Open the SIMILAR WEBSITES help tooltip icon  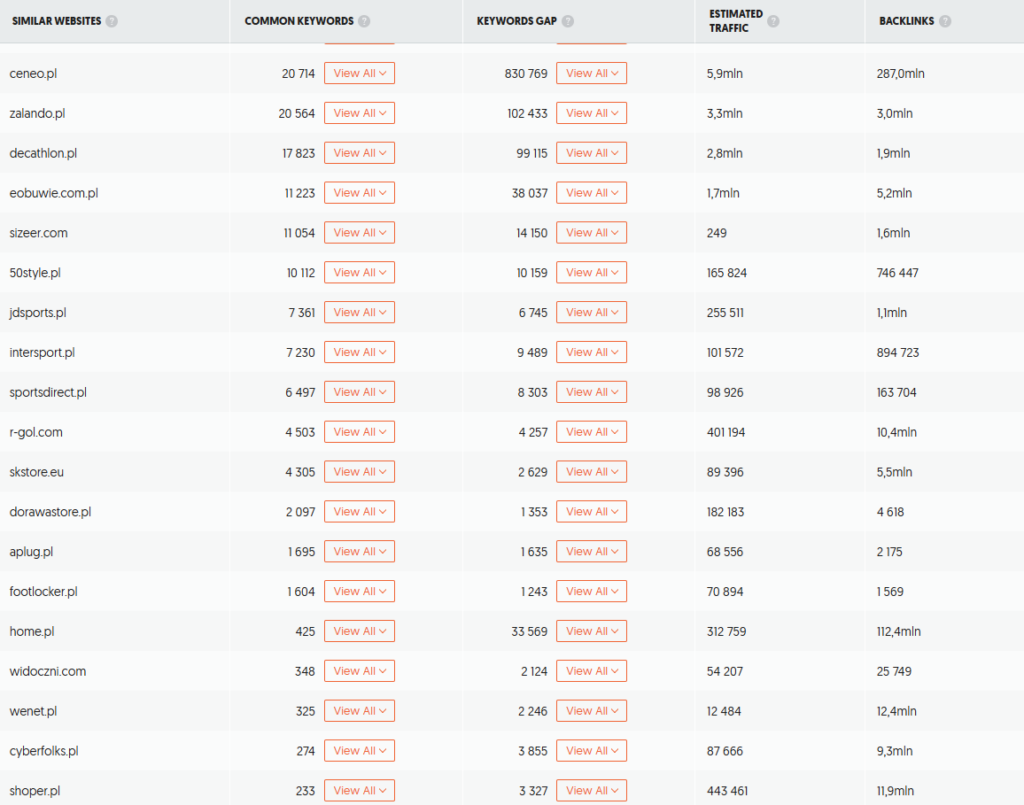point(110,19)
